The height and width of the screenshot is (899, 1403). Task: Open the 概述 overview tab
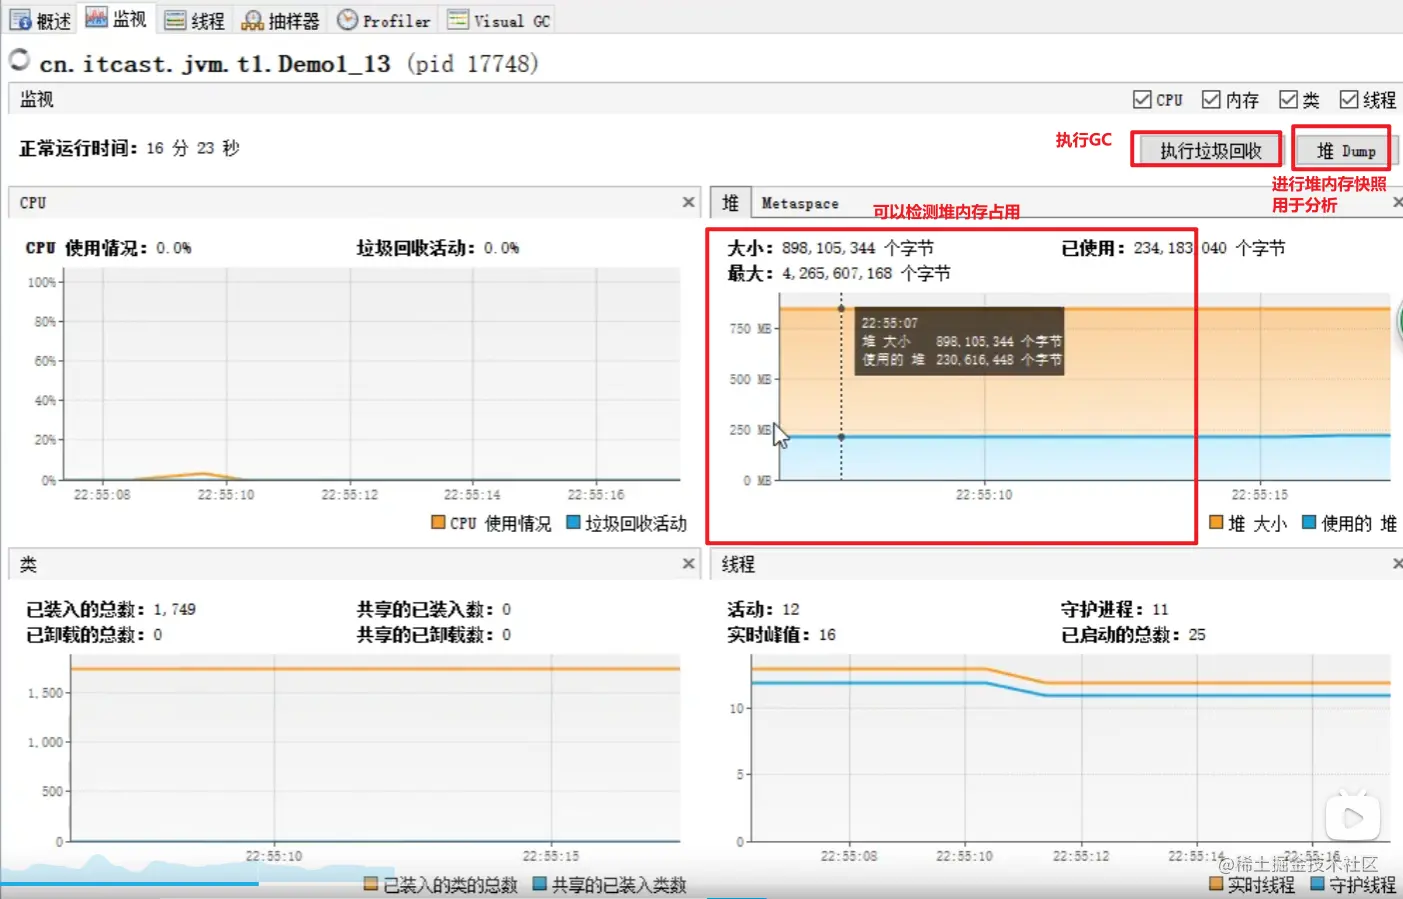click(40, 20)
